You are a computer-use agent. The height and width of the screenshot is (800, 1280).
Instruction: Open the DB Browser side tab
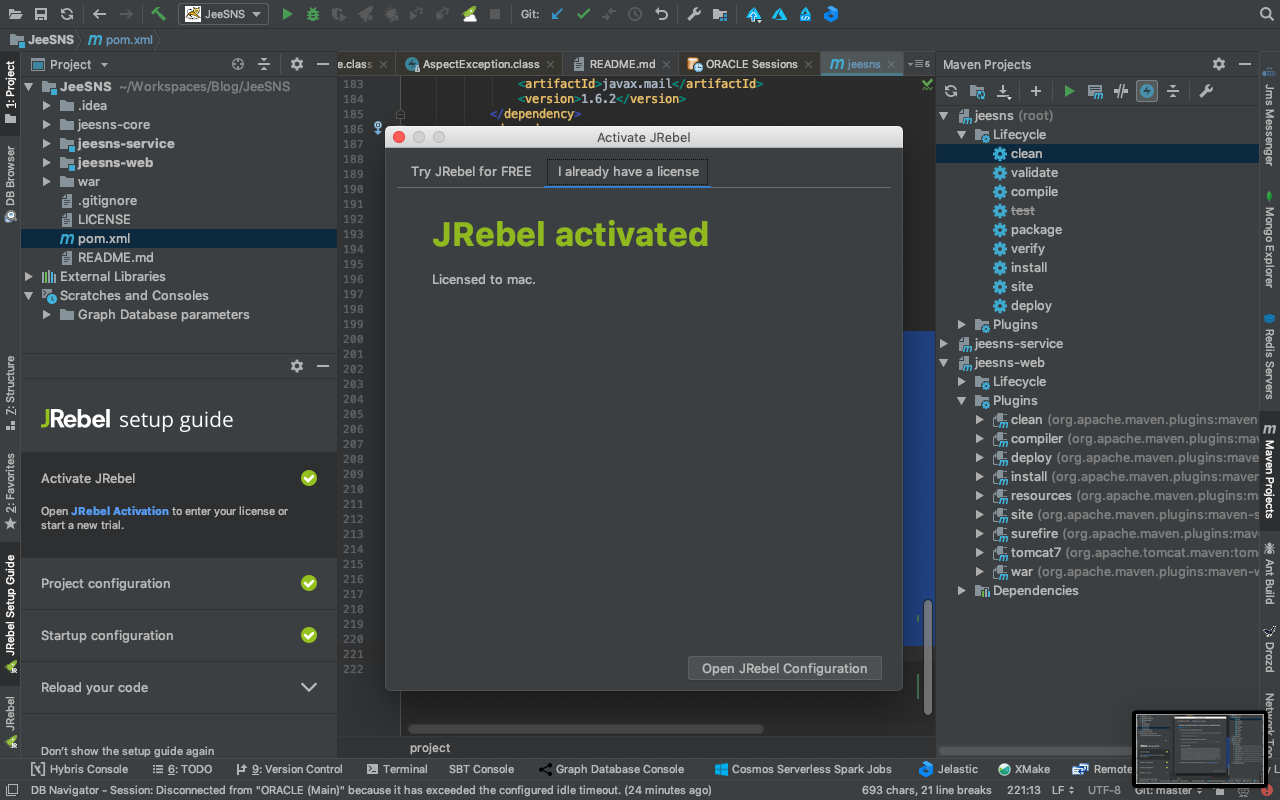(10, 184)
